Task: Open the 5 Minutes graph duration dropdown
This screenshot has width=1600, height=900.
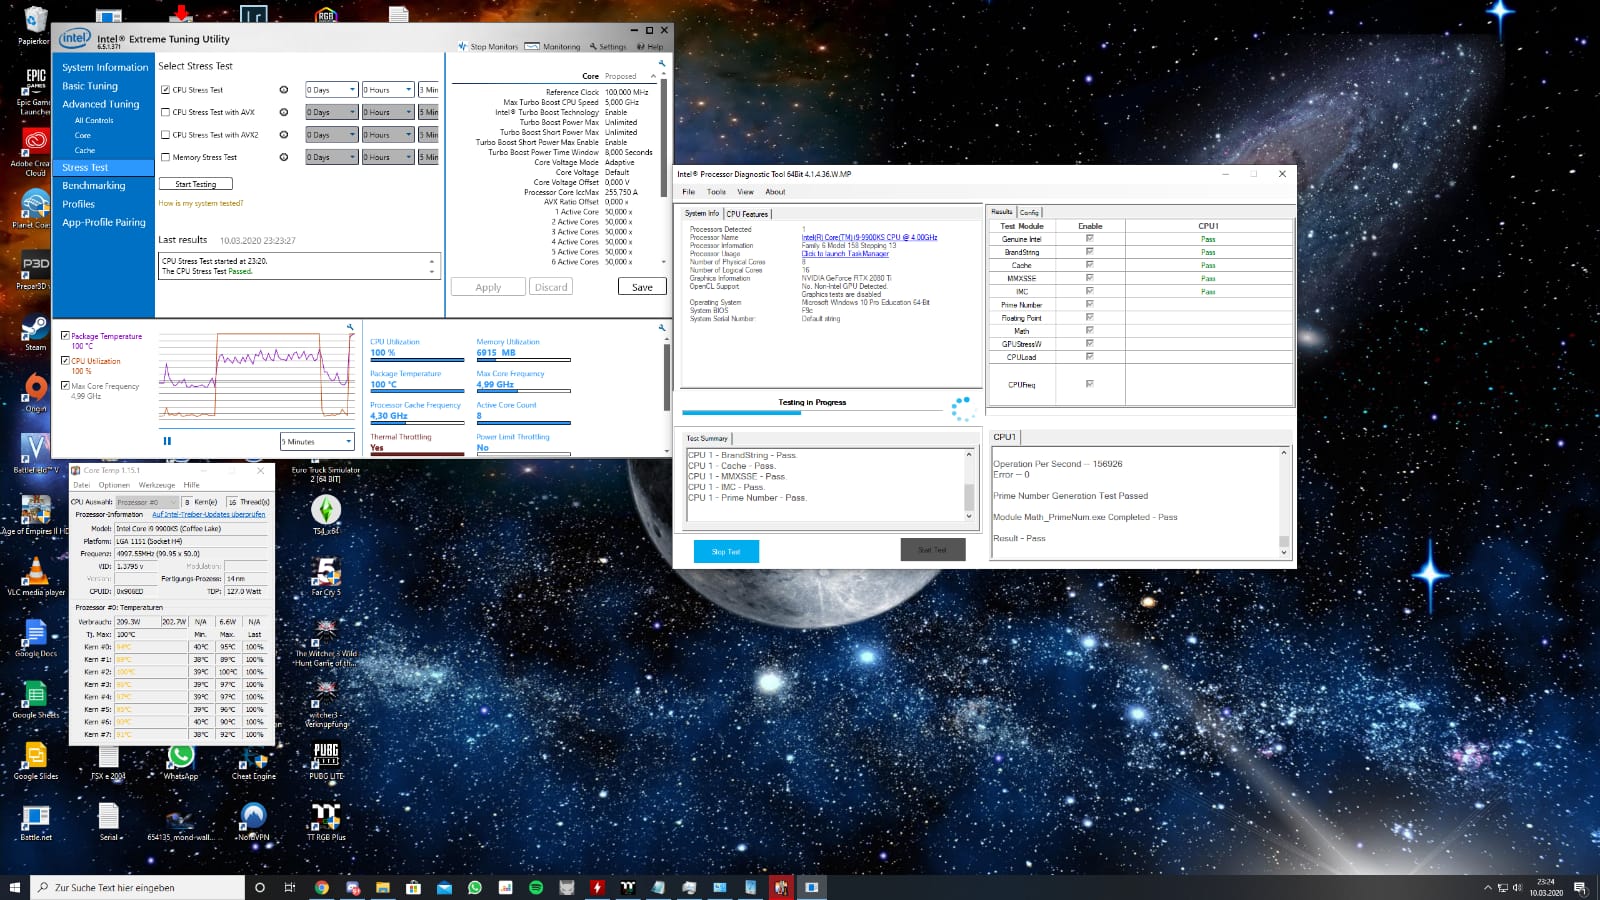Action: [x=317, y=441]
